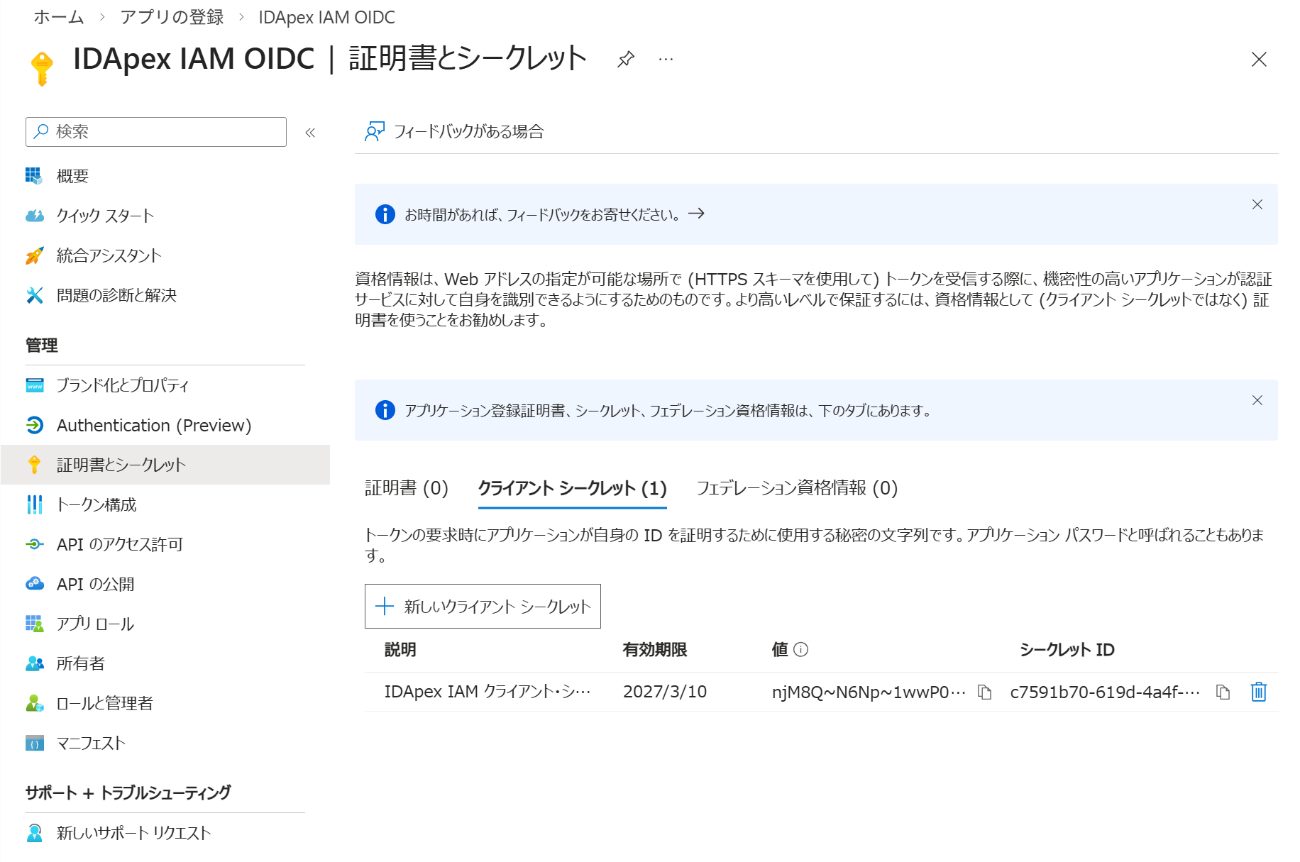The height and width of the screenshot is (862, 1300).
Task: Click the ブランド化とプロパティ icon
Action: coord(35,385)
